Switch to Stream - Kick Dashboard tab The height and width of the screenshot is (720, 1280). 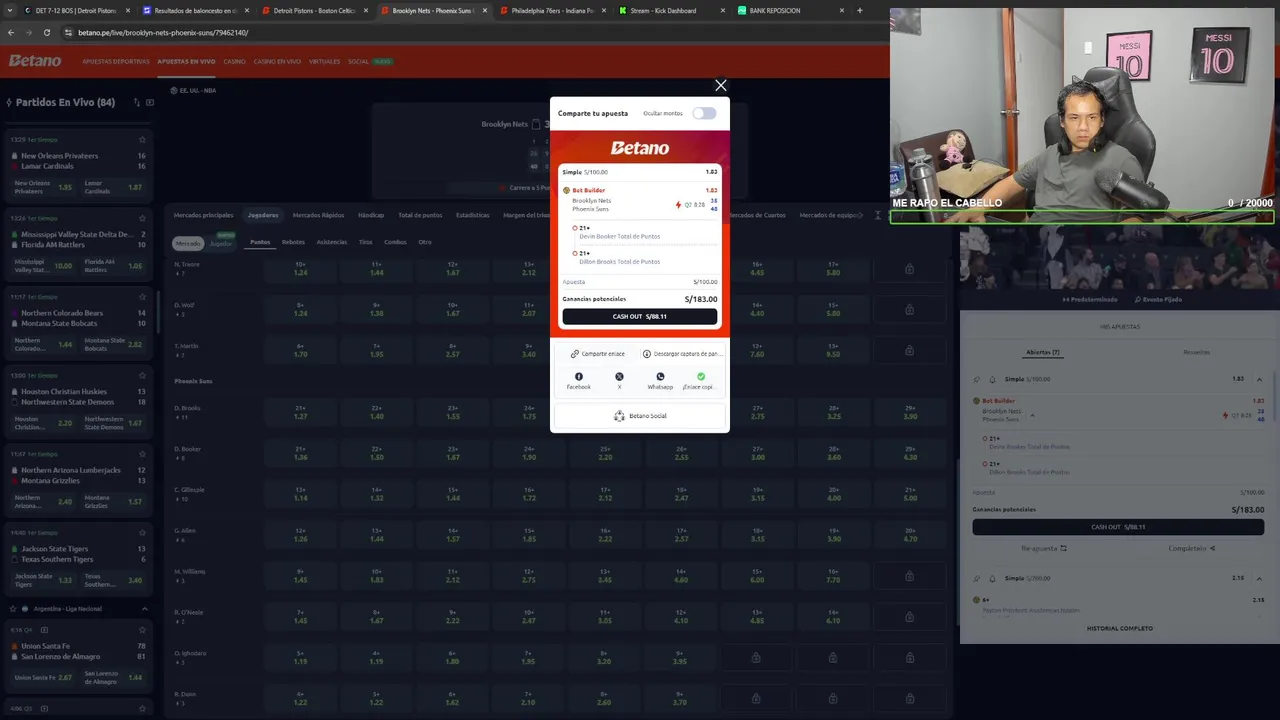664,10
